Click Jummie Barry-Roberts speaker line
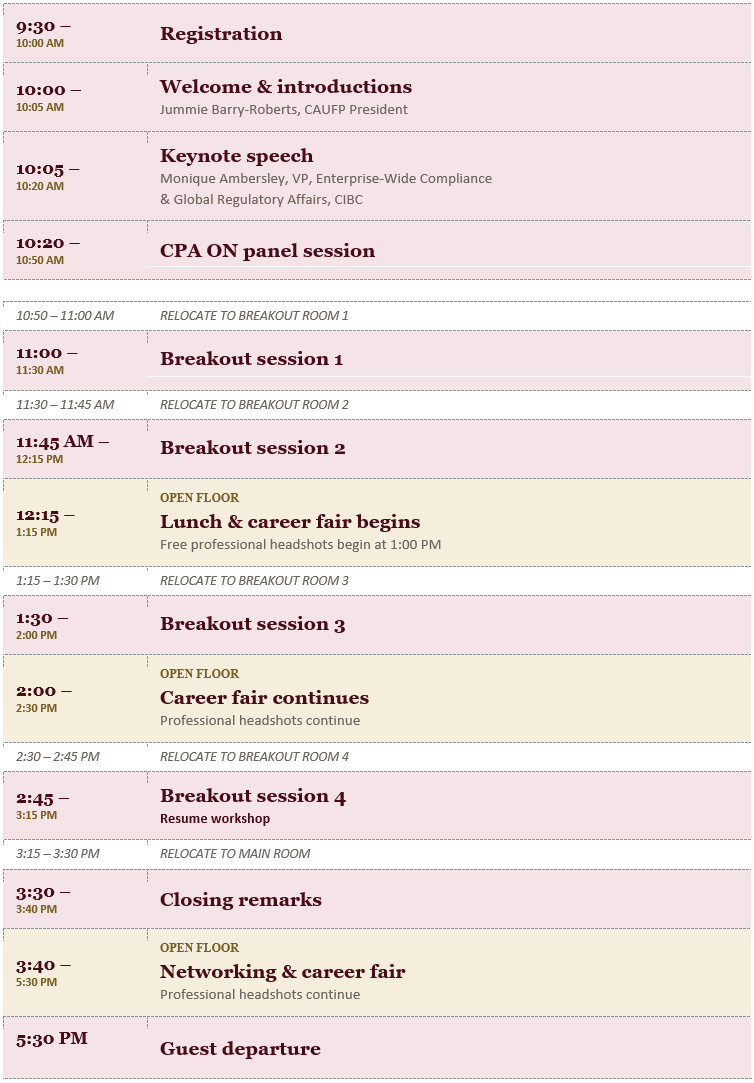Screen dimensions: 754x1083 pyautogui.click(x=284, y=109)
